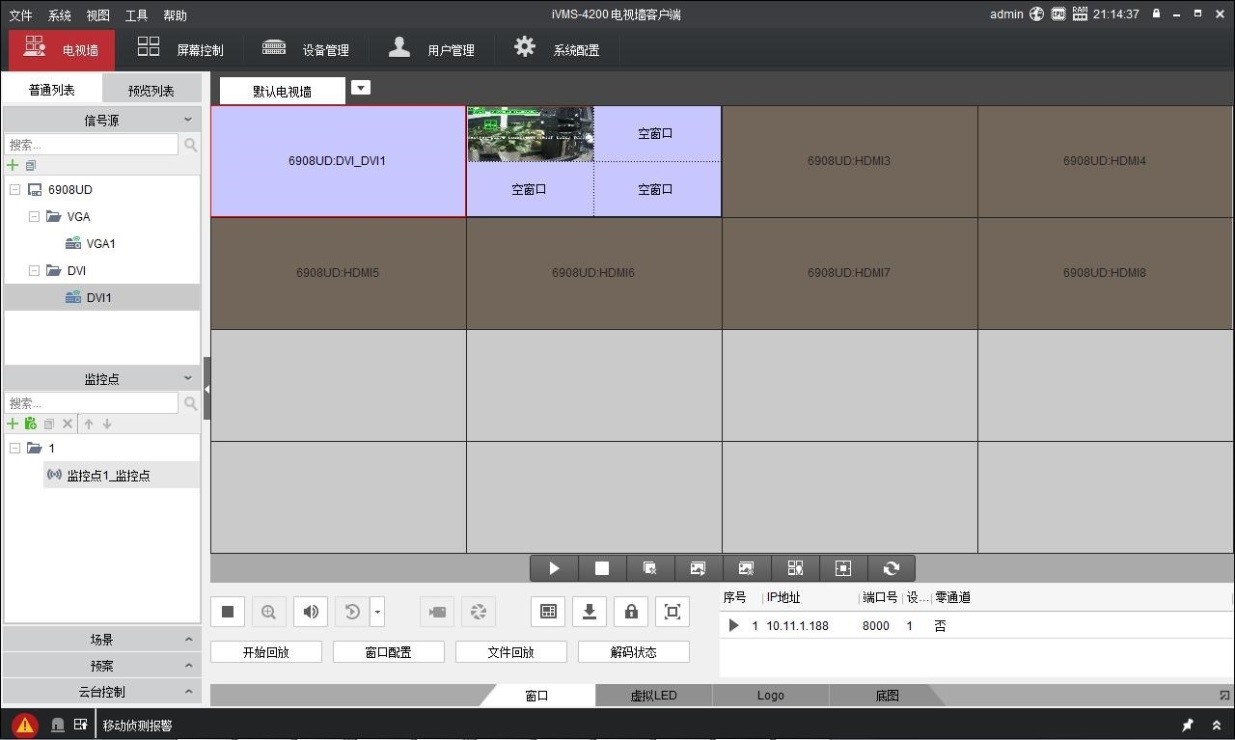Click the play button in the video wall toolbar

[554, 568]
